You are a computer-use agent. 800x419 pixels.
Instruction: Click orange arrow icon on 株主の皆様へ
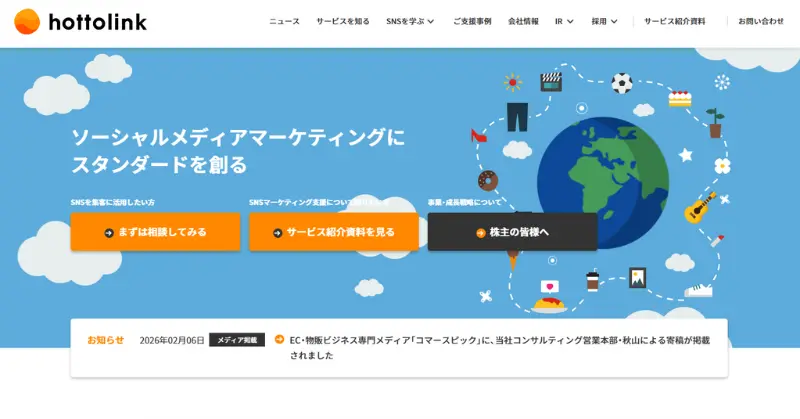[481, 233]
